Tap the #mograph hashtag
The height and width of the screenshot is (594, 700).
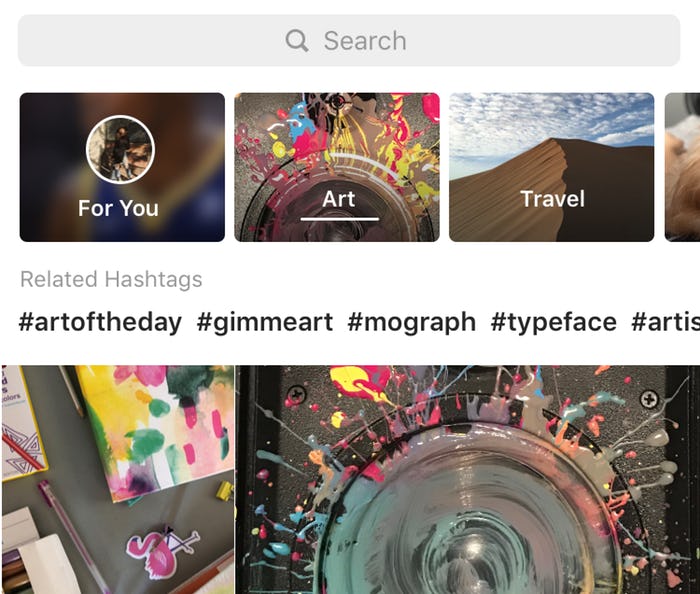point(412,322)
